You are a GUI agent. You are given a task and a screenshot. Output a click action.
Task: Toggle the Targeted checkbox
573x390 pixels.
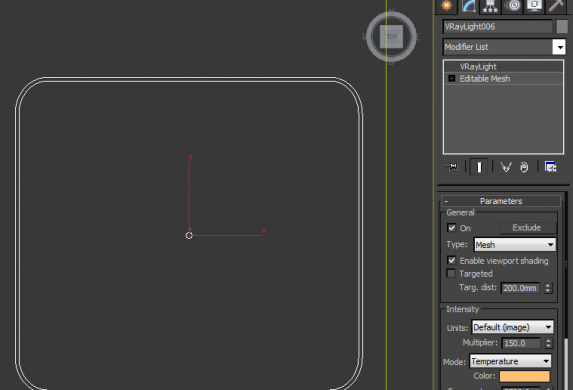tap(452, 273)
